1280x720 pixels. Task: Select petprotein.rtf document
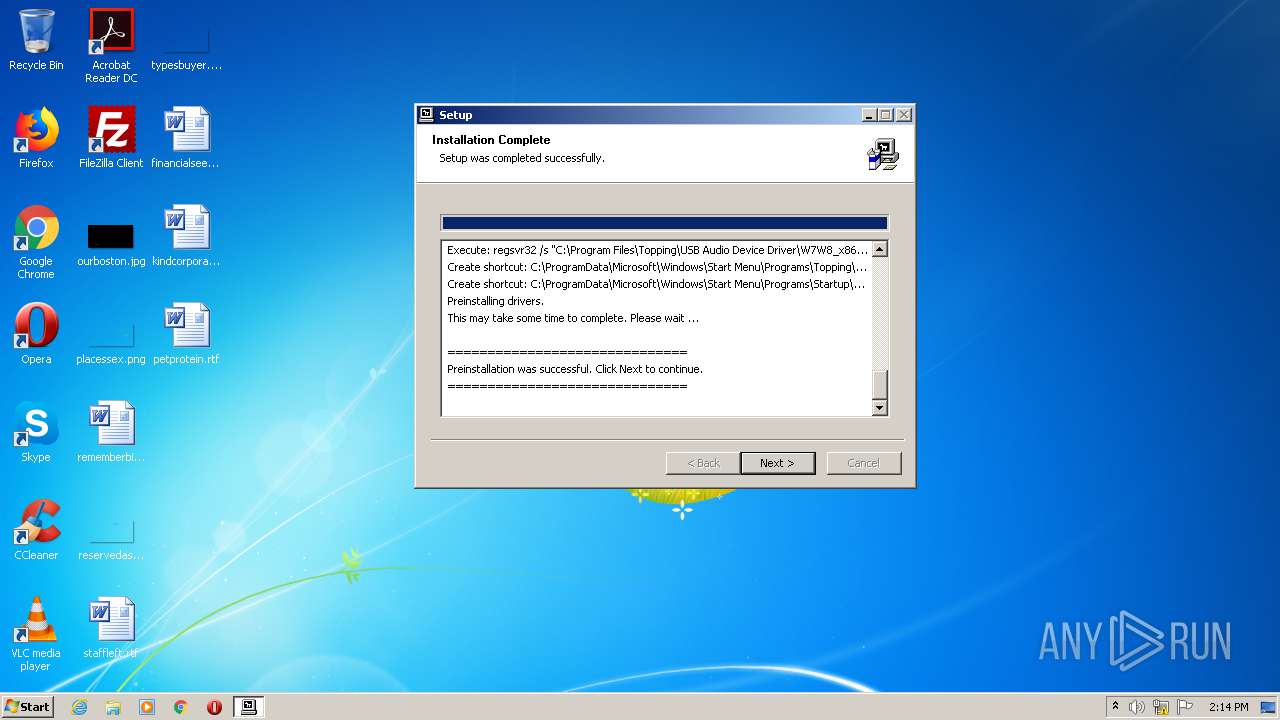pyautogui.click(x=186, y=334)
